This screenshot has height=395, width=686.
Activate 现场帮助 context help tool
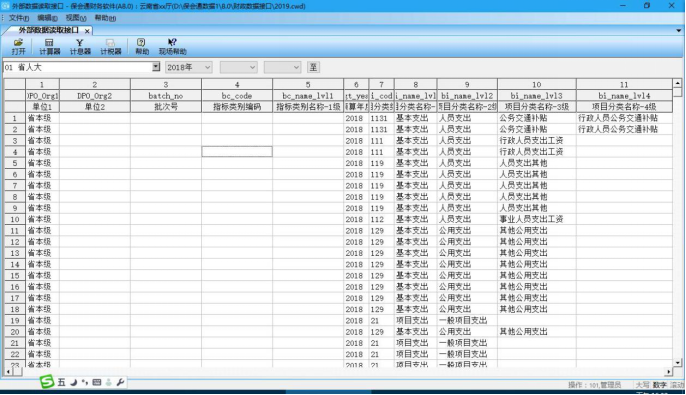point(172,46)
